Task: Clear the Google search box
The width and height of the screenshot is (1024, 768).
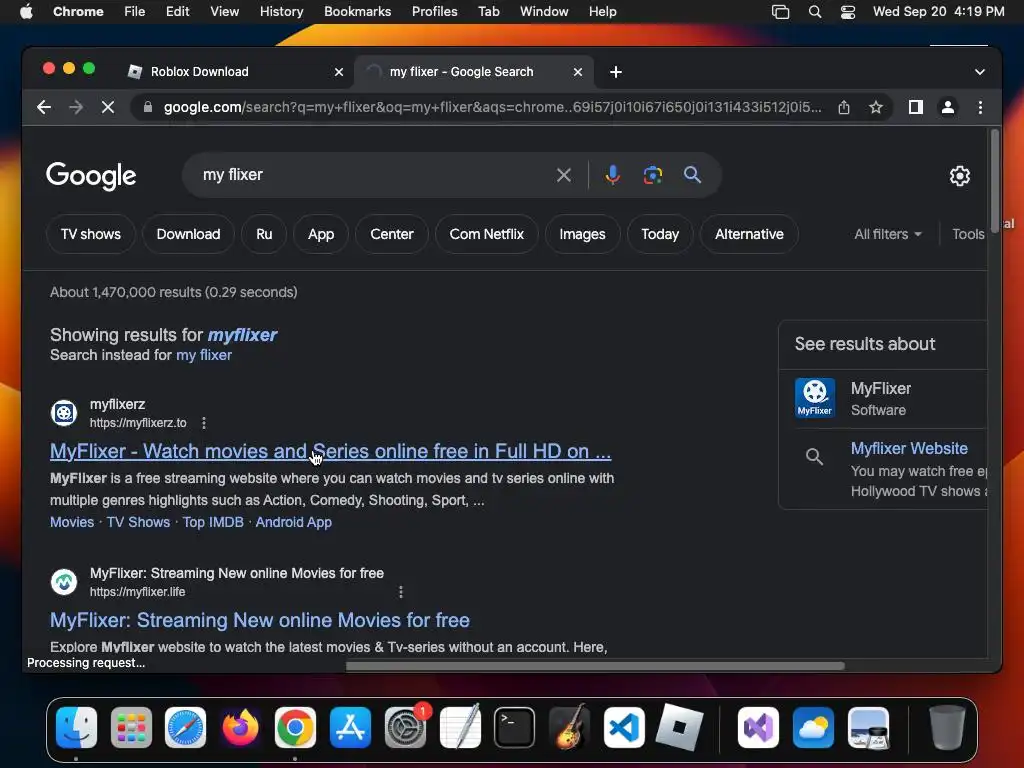Action: click(564, 175)
